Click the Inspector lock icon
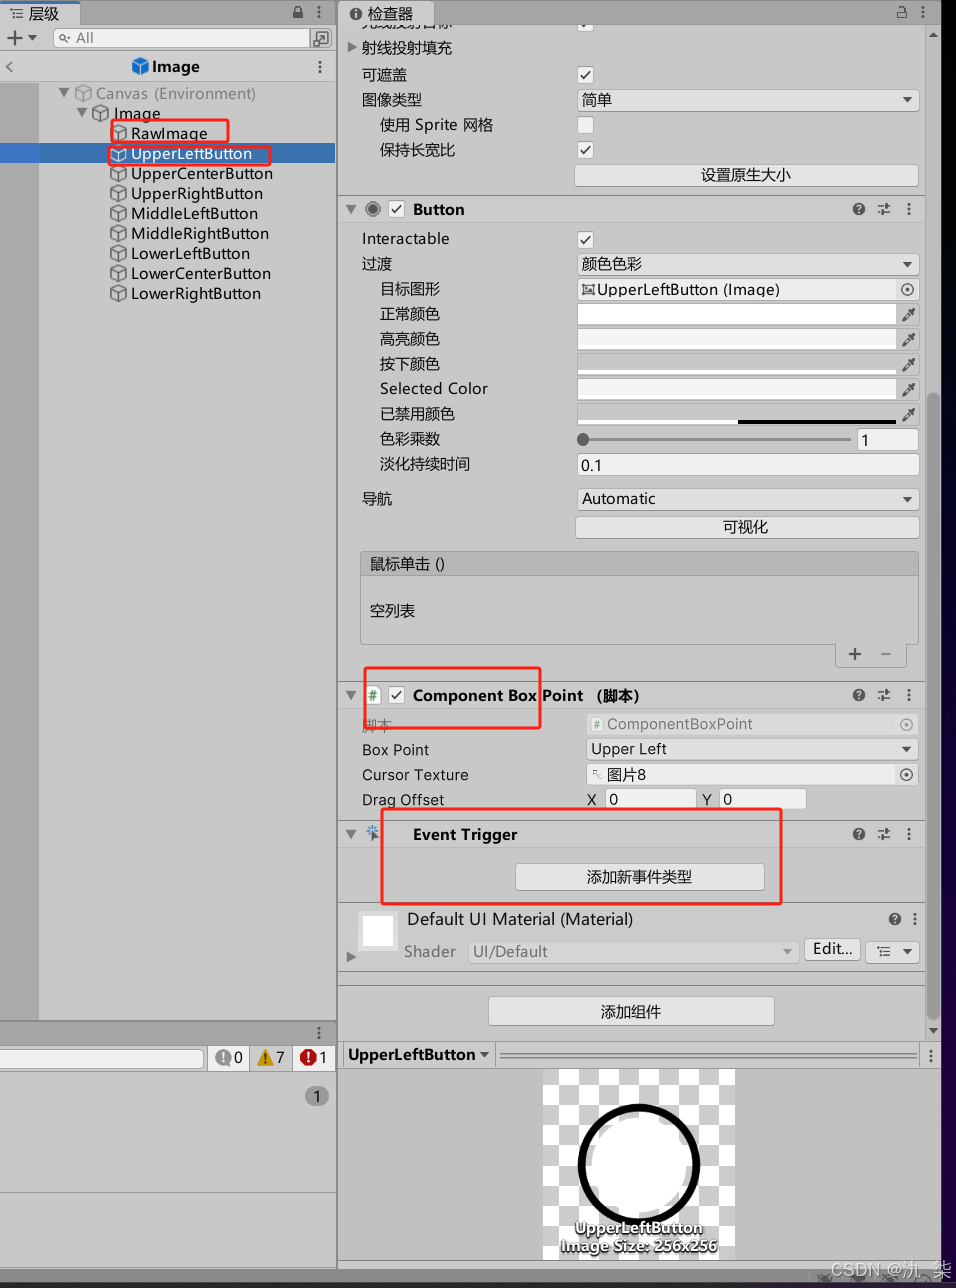 tap(901, 12)
